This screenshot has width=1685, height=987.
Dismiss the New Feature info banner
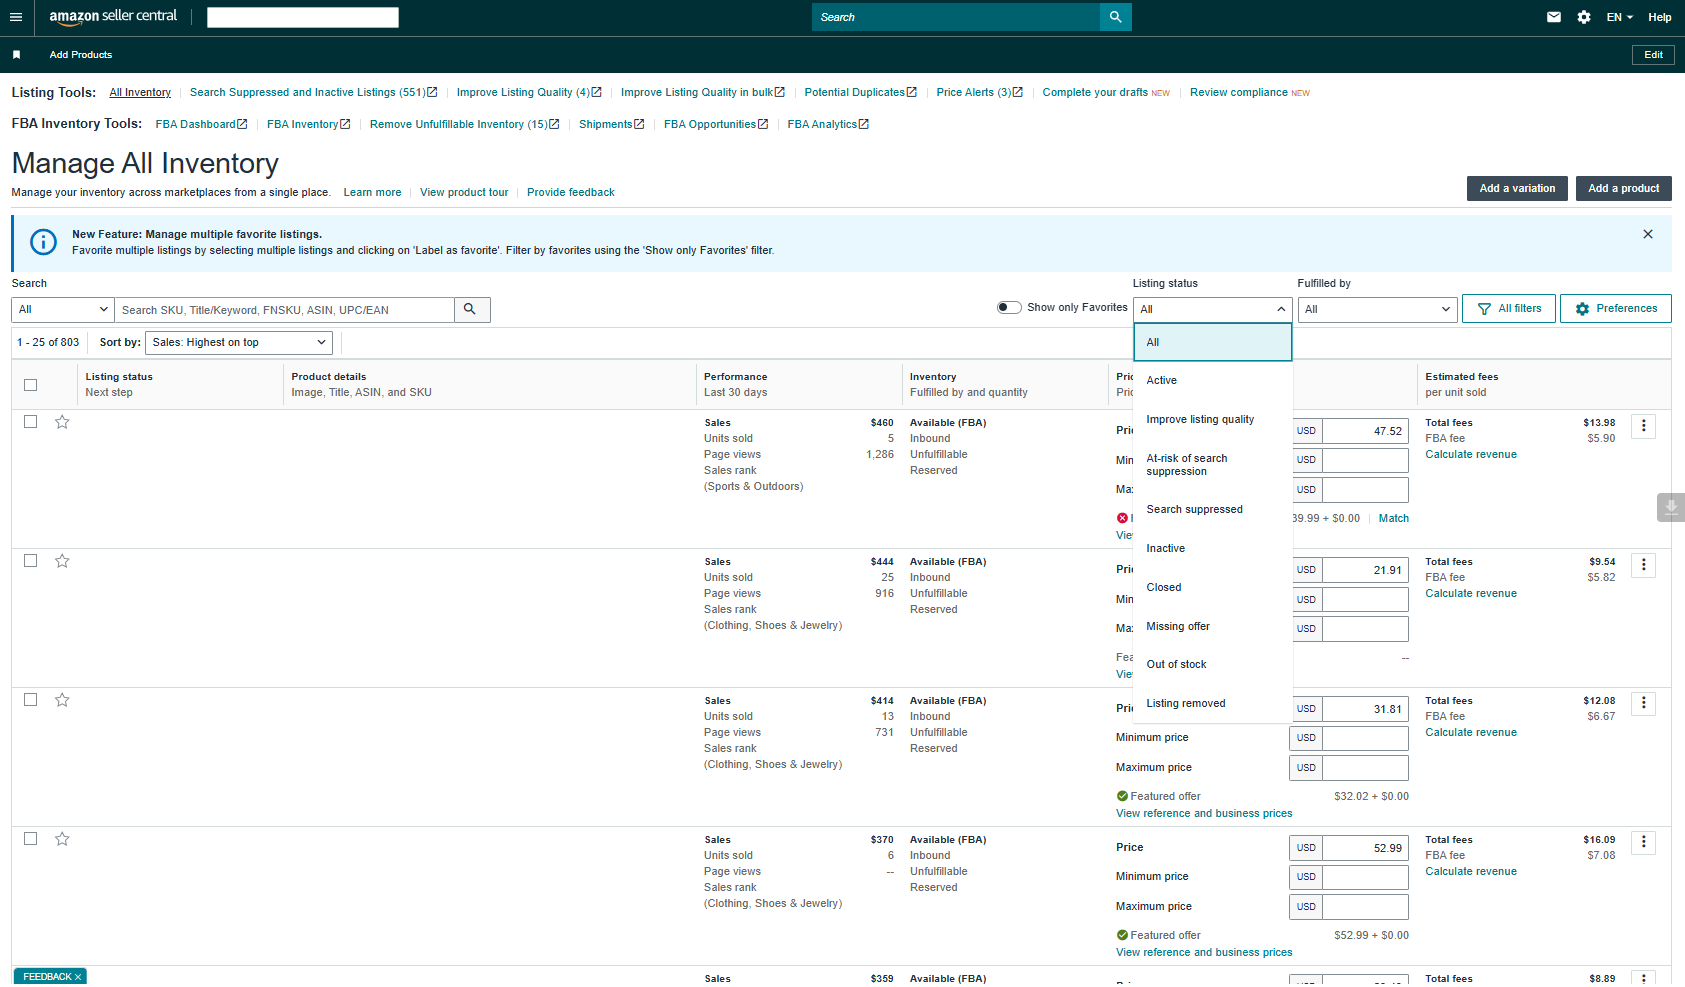pos(1648,234)
